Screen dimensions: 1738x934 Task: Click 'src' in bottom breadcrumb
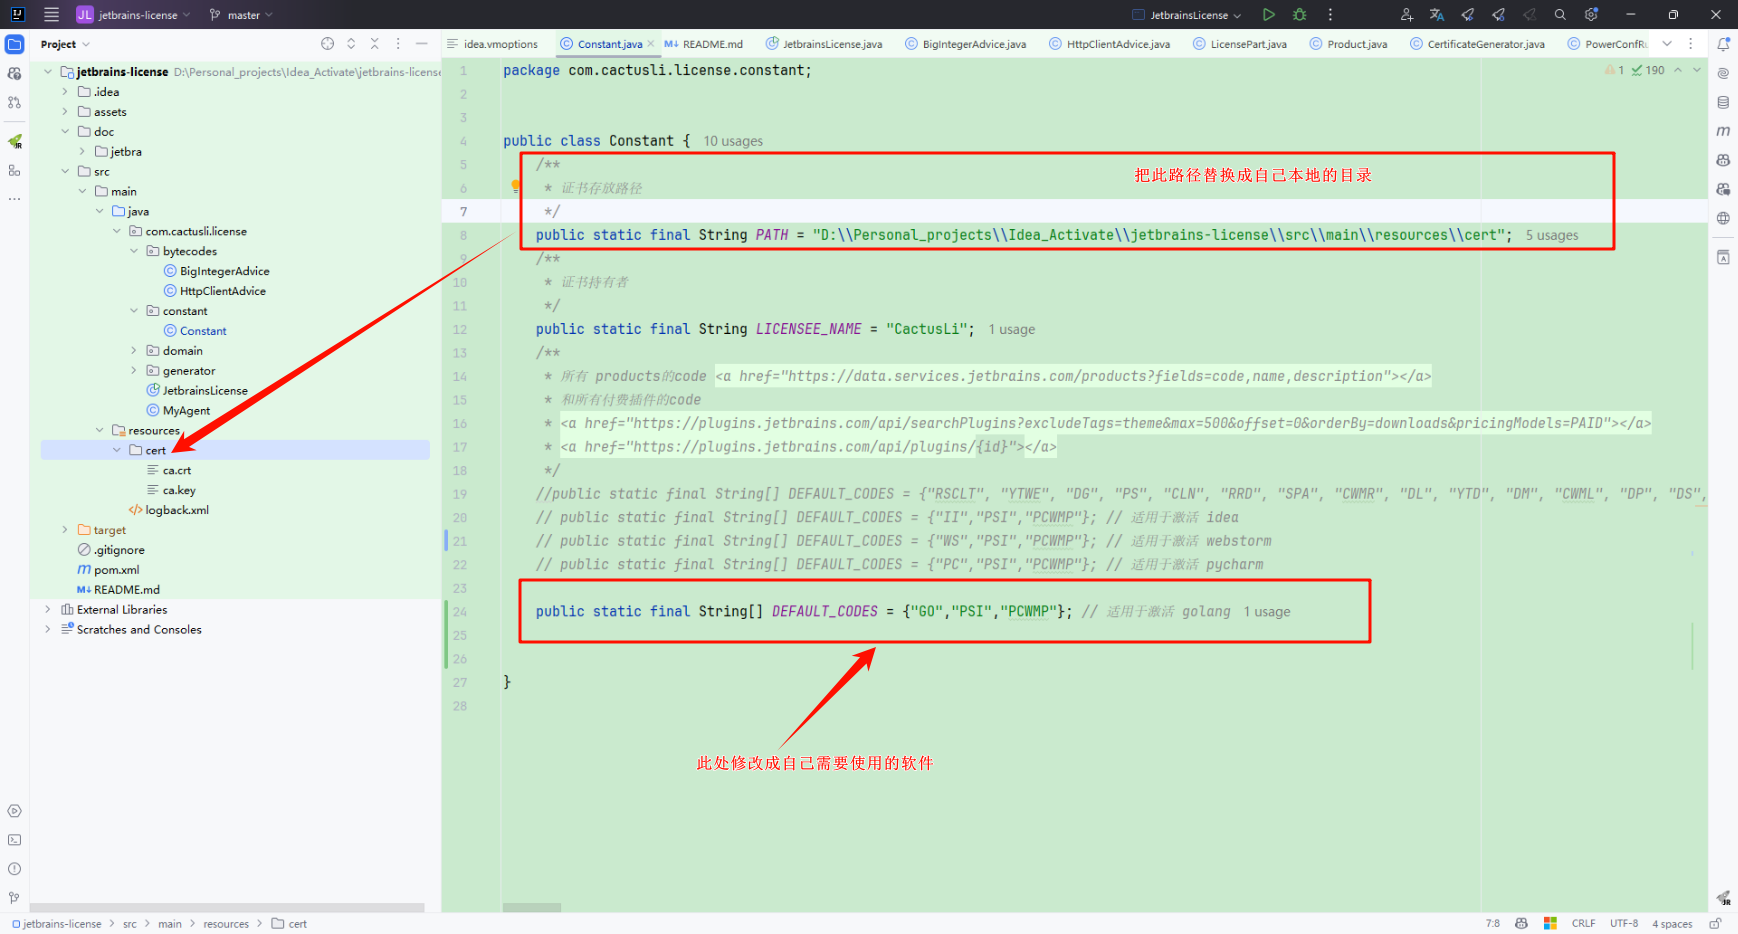point(130,924)
